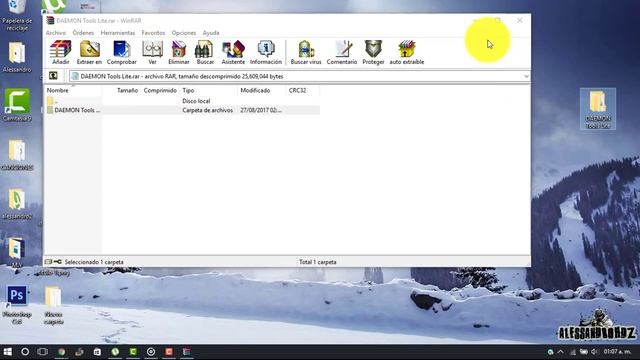The image size is (640, 360).
Task: Select the DAEMON Tools folder row
Action: pyautogui.click(x=182, y=110)
